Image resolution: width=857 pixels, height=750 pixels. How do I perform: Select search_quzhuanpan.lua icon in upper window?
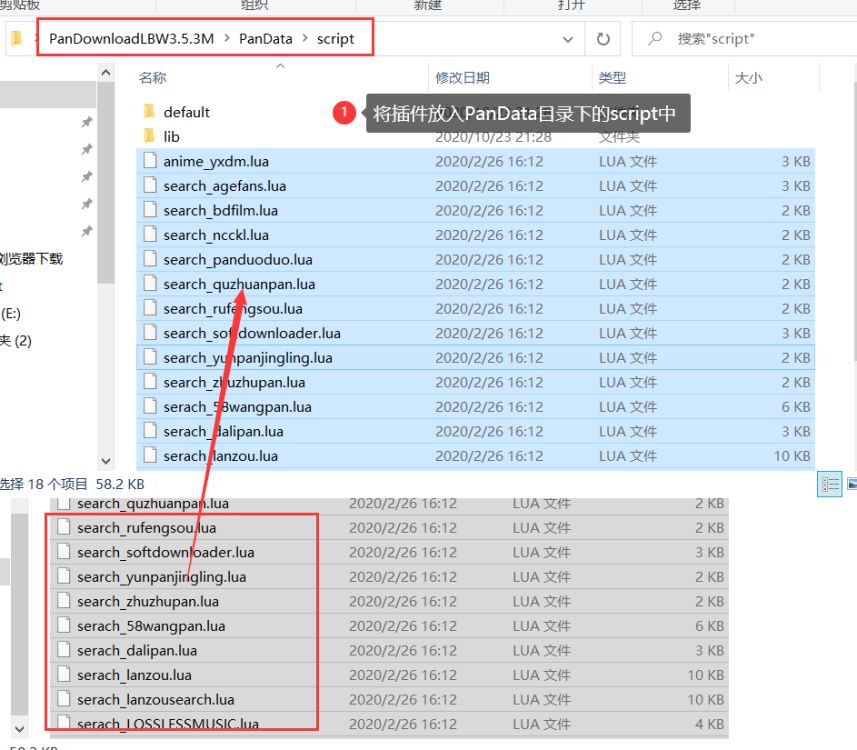[x=150, y=284]
